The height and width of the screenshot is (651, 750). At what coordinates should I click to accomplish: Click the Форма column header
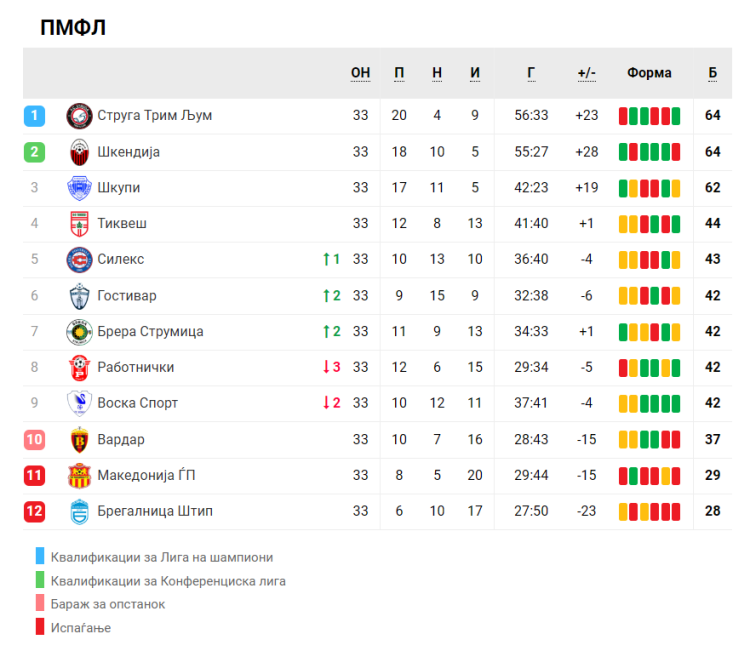(x=649, y=73)
